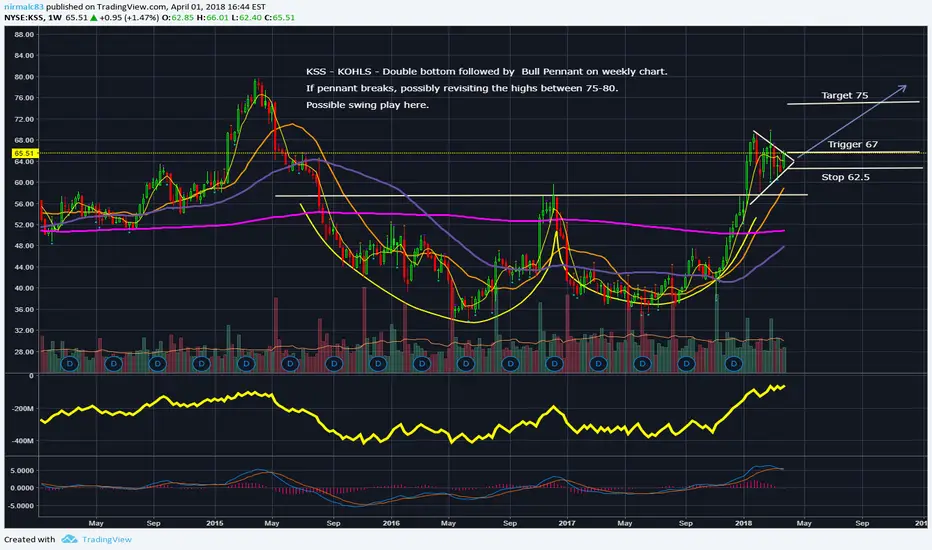Click the +0.95 (+1.47%) change value
The image size is (932, 550).
pos(129,18)
